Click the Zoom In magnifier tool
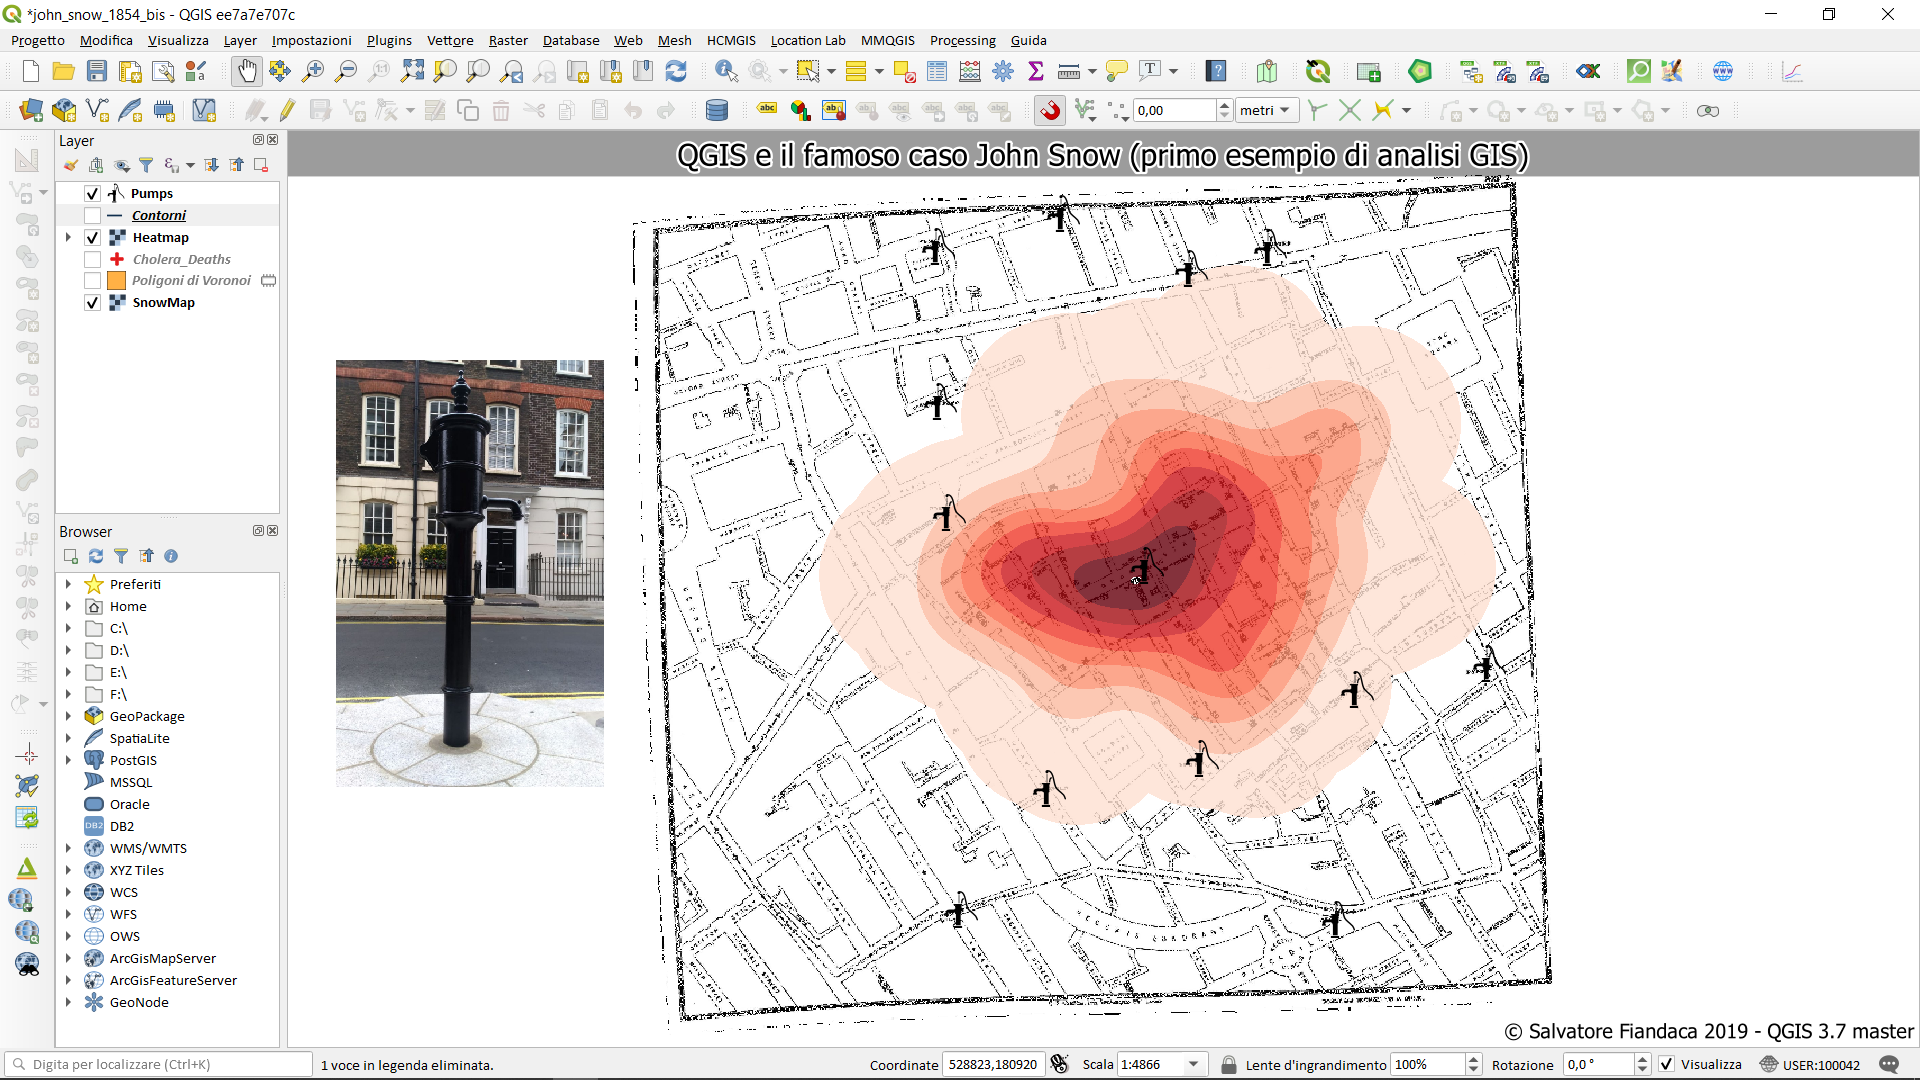Image resolution: width=1920 pixels, height=1080 pixels. 313,71
